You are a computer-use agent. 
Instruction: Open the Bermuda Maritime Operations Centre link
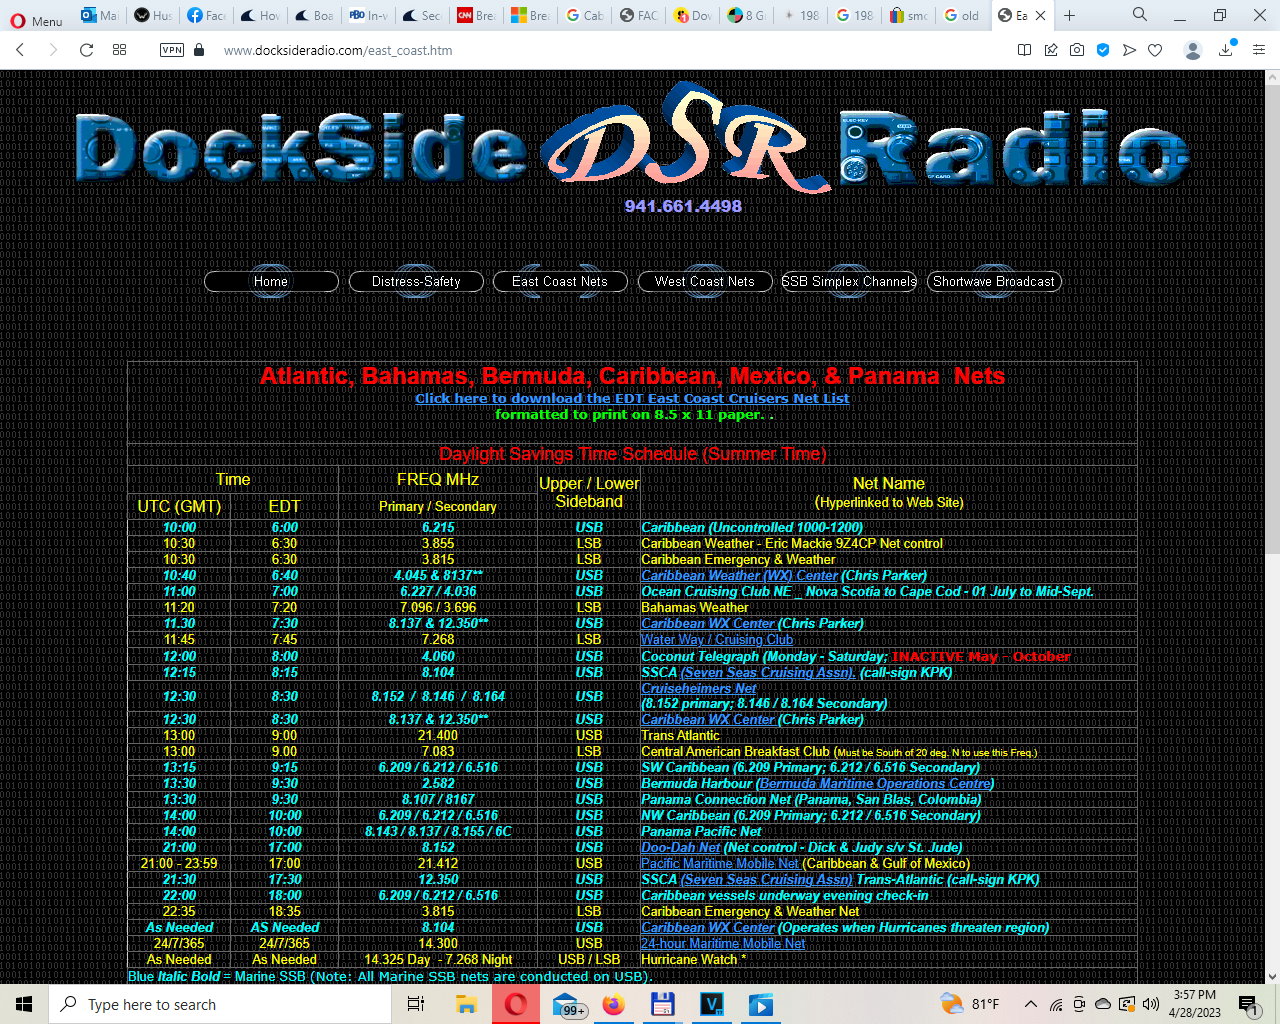[875, 783]
